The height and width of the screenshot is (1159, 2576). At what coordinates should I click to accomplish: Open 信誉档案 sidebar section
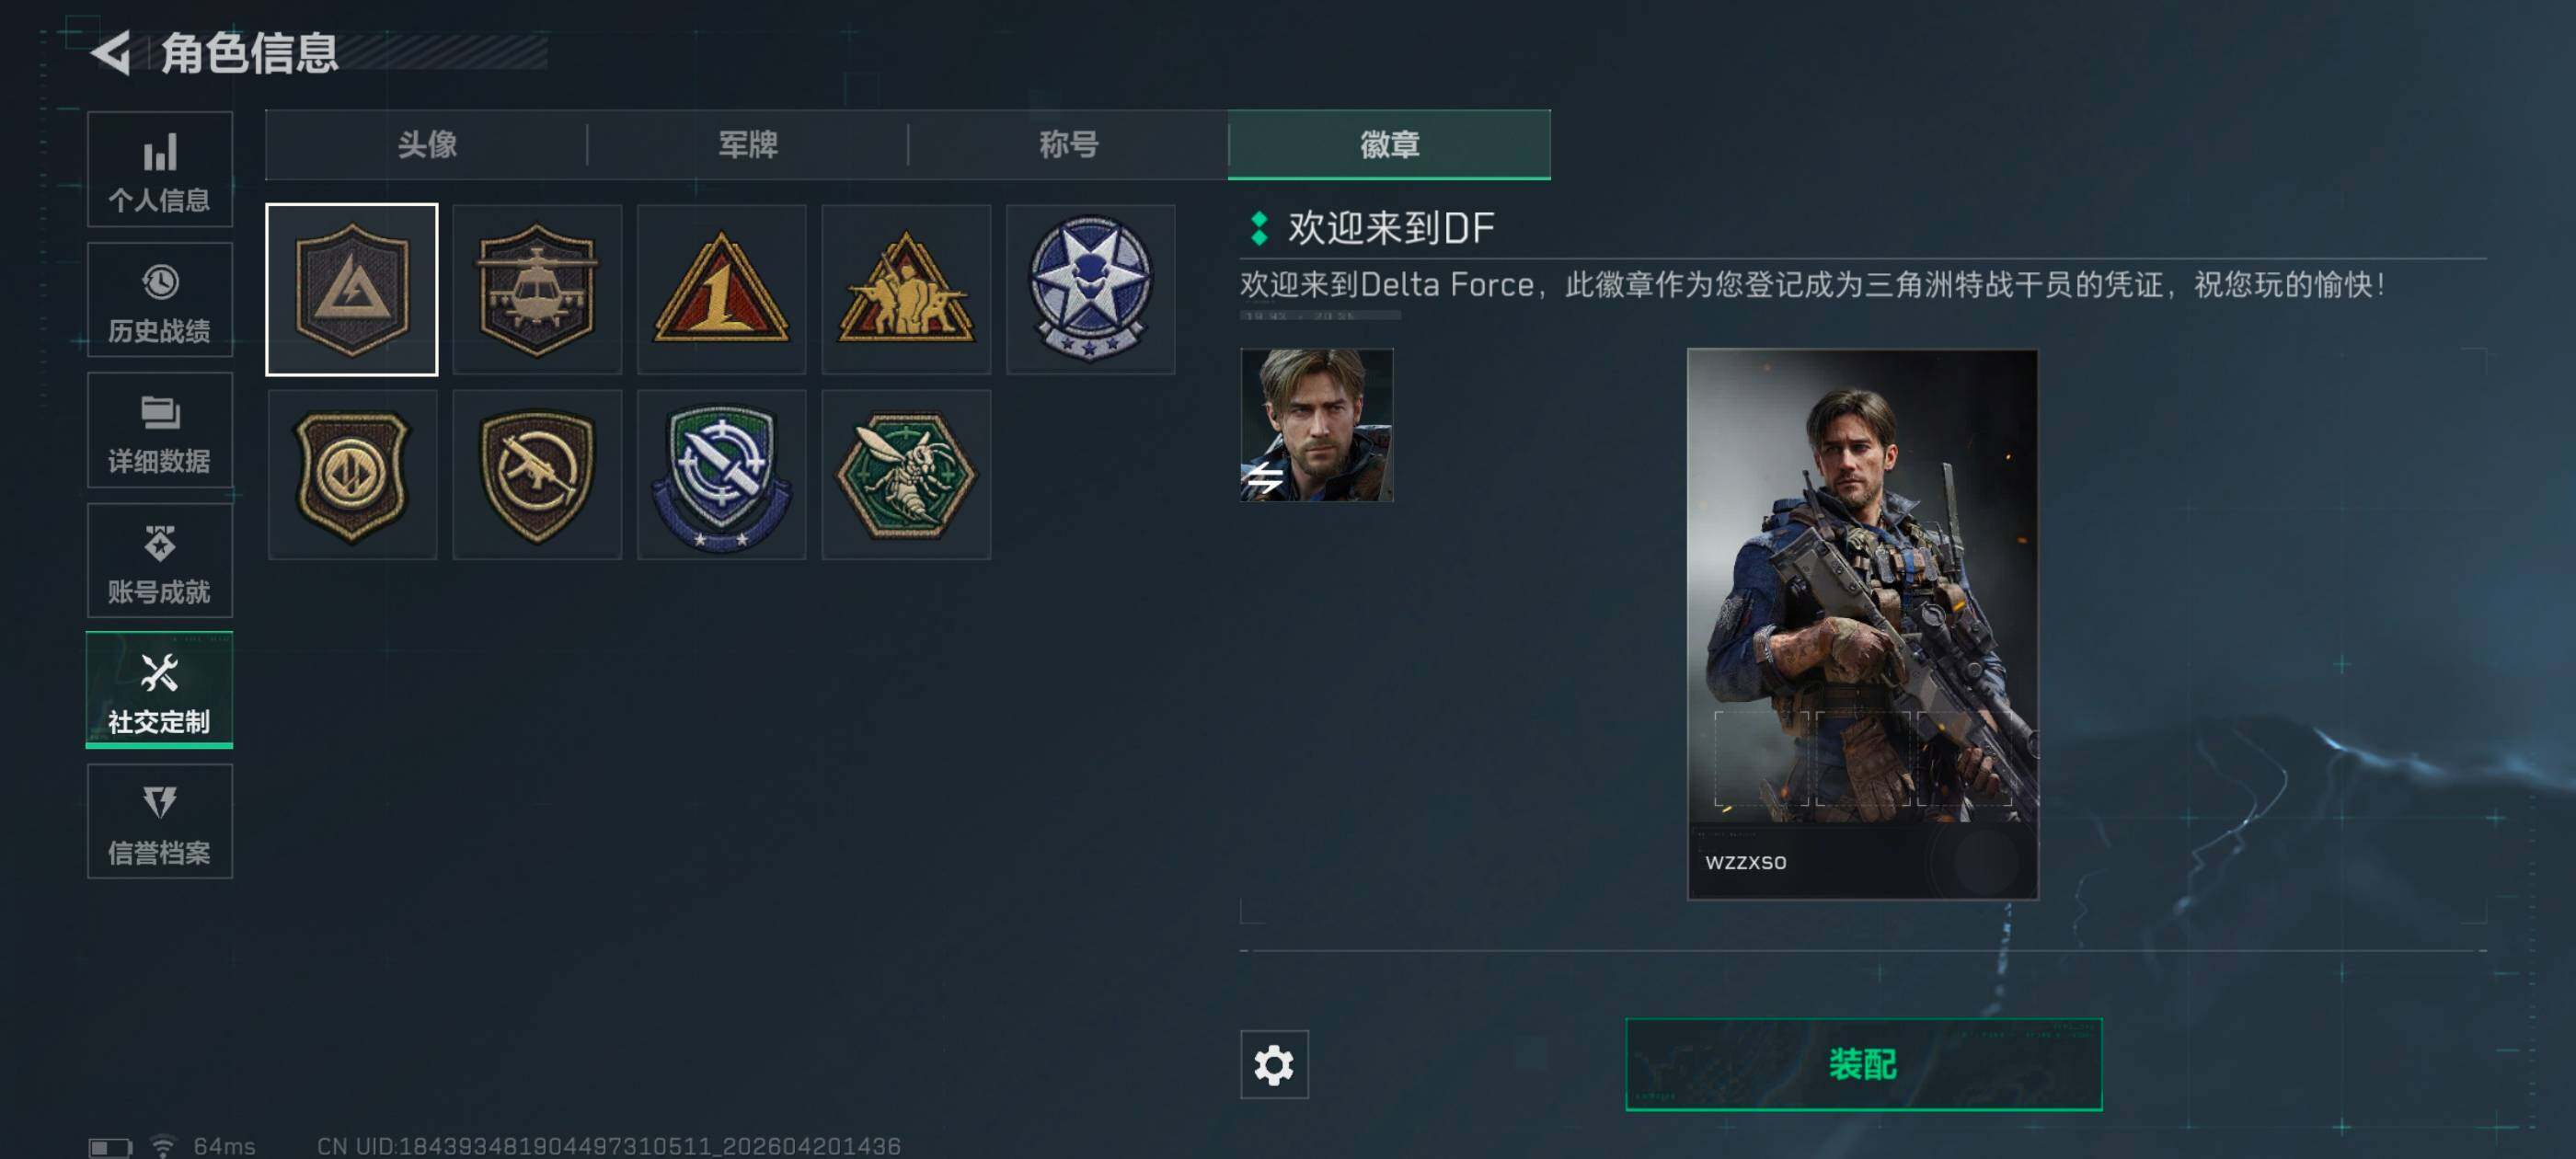tap(160, 822)
